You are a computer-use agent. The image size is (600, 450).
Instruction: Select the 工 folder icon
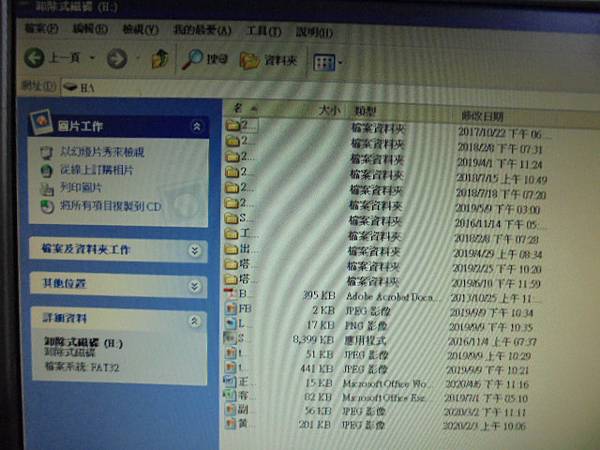pos(231,233)
